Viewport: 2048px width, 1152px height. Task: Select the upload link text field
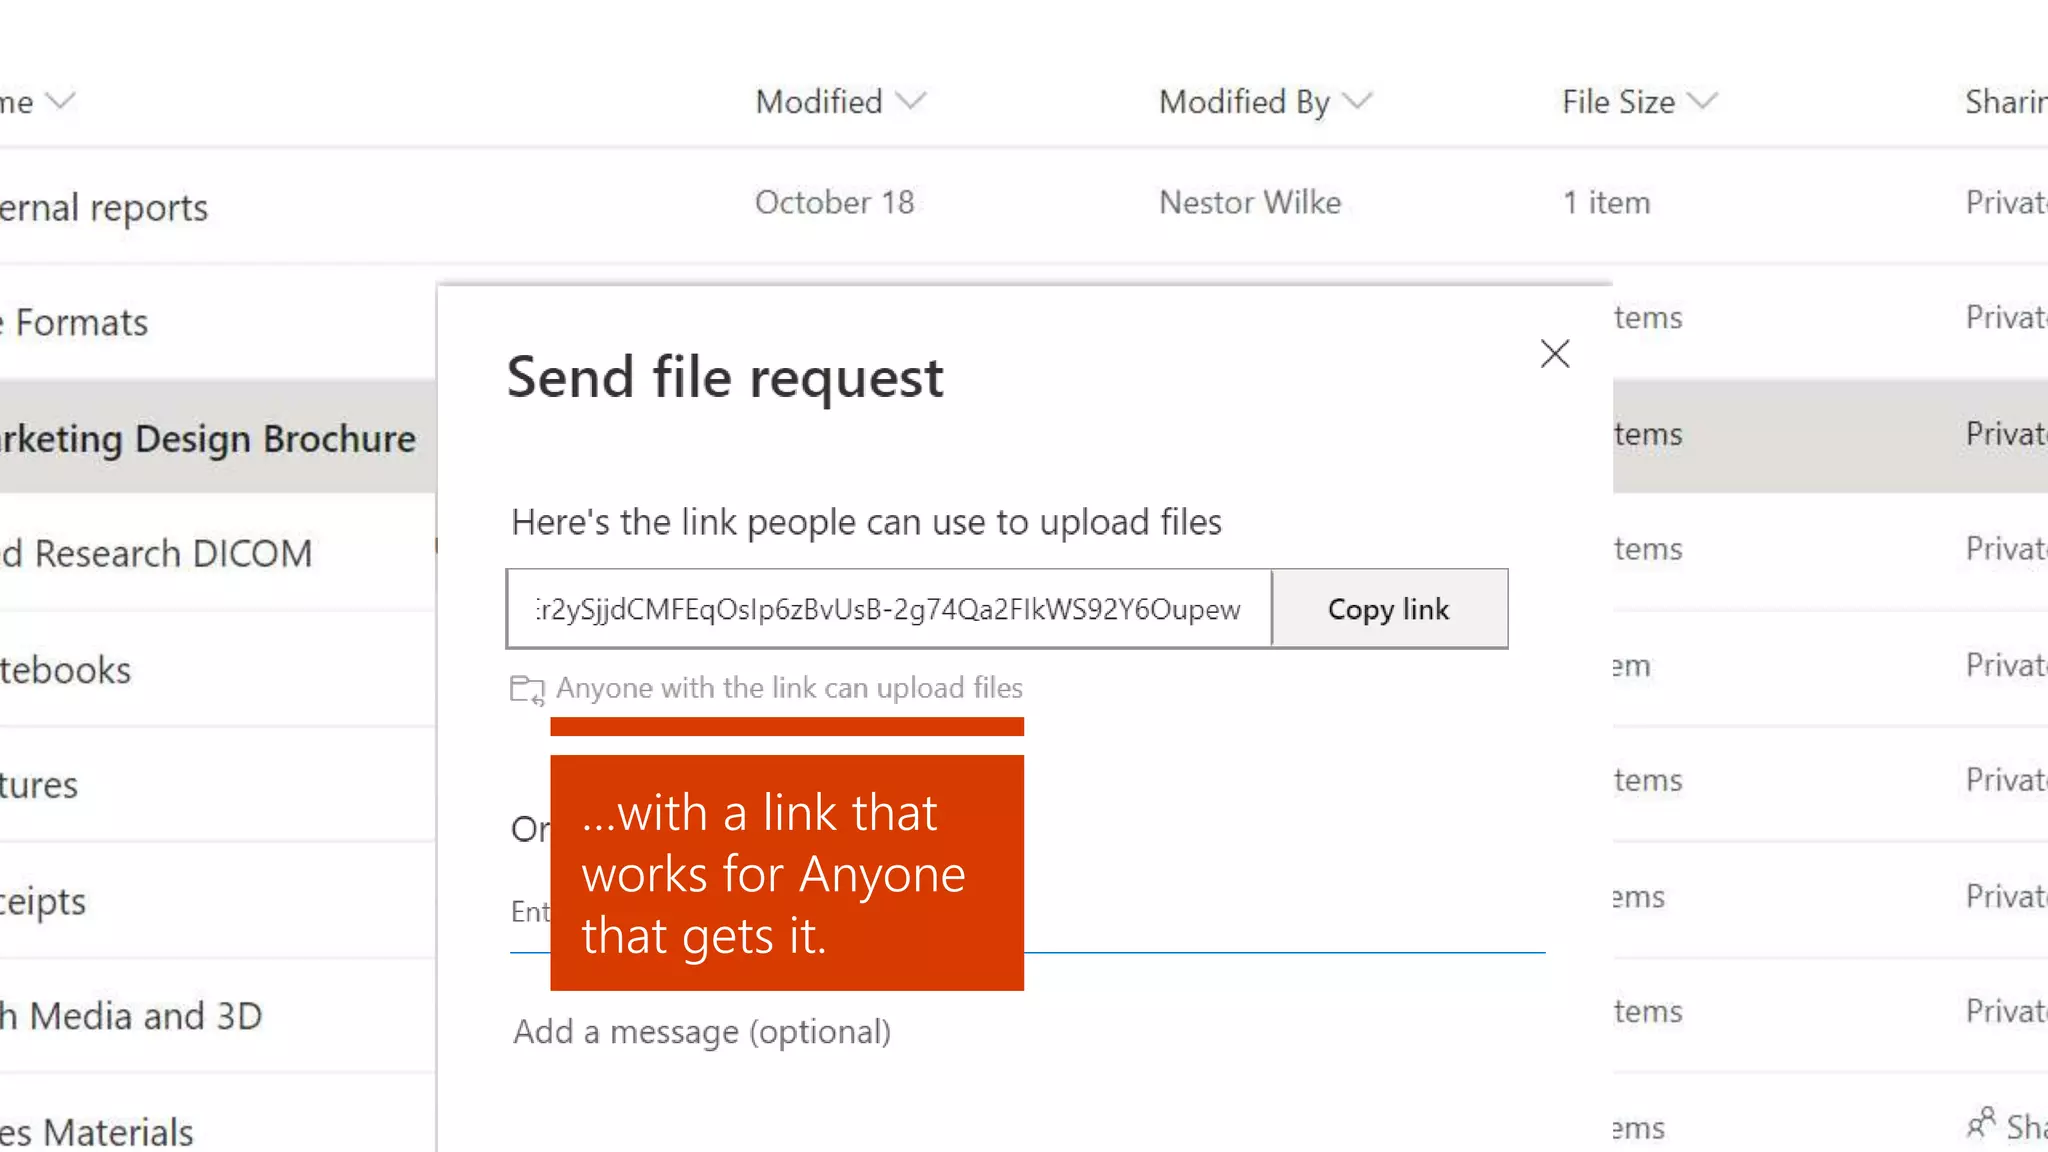point(889,609)
